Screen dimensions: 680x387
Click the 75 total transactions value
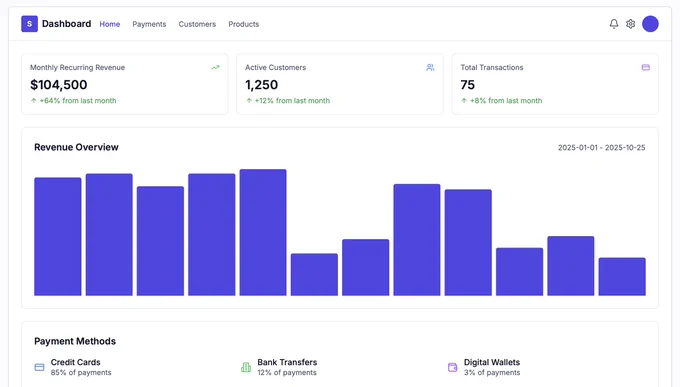(x=468, y=85)
